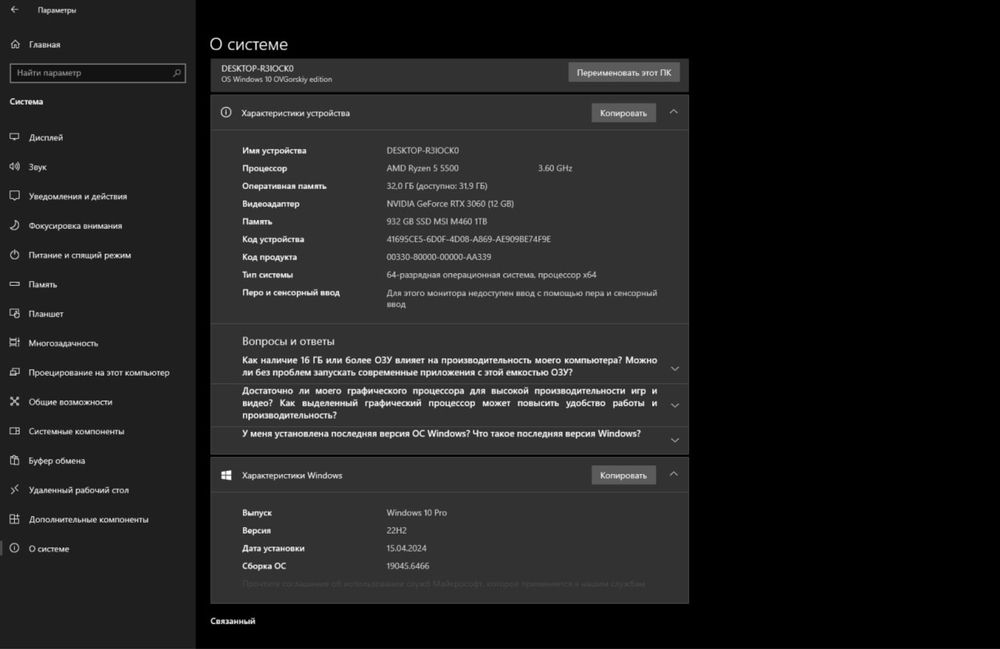
Task: Click the Системные компоненты icon
Action: coord(15,431)
